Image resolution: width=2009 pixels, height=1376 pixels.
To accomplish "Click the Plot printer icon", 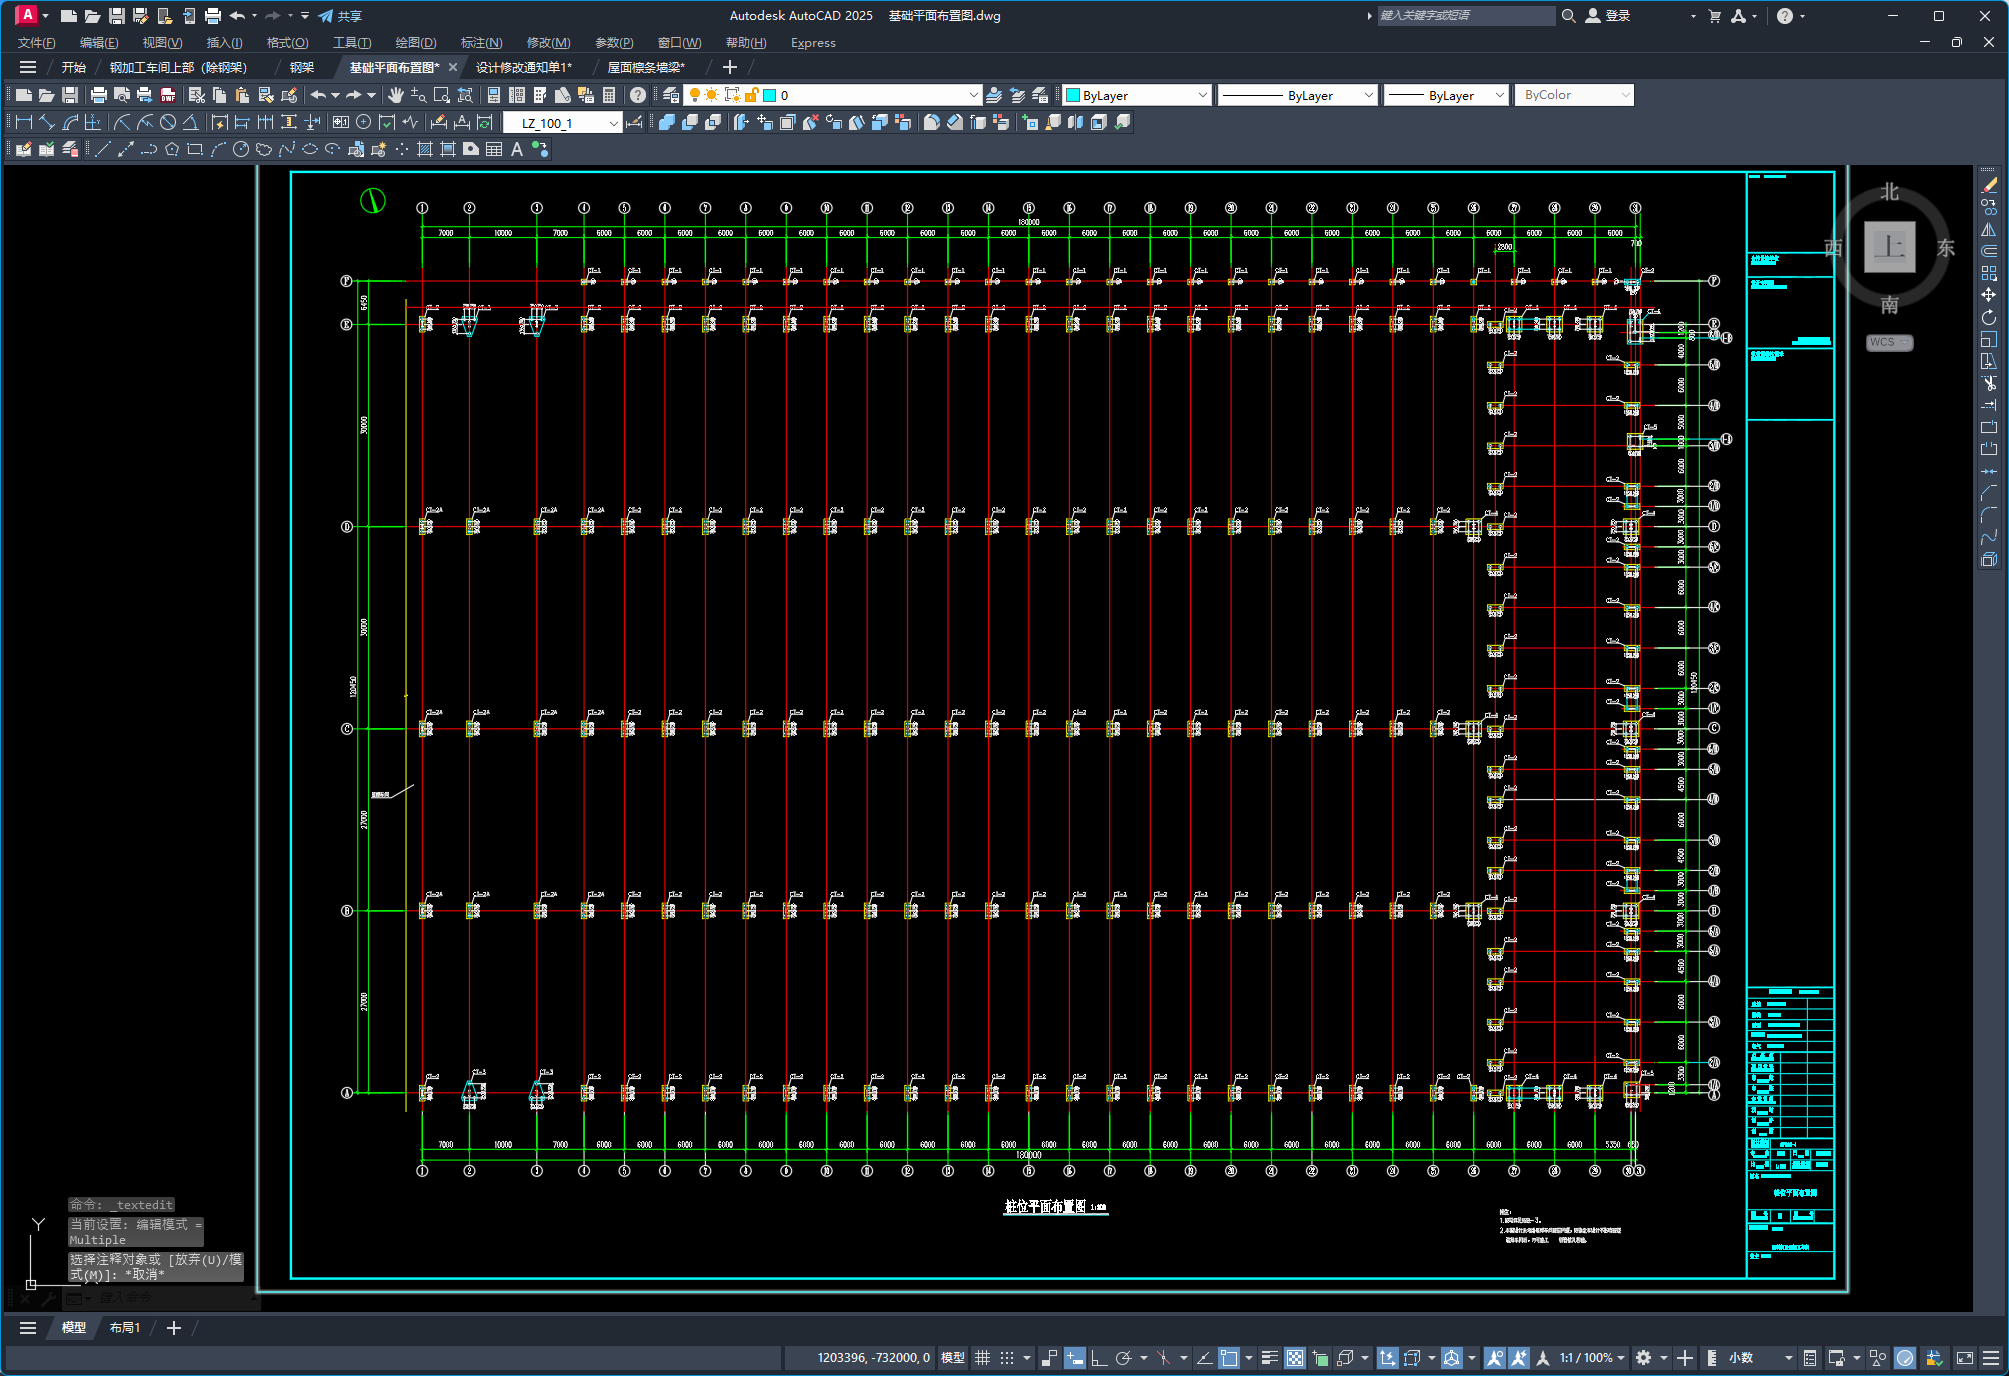I will click(98, 95).
